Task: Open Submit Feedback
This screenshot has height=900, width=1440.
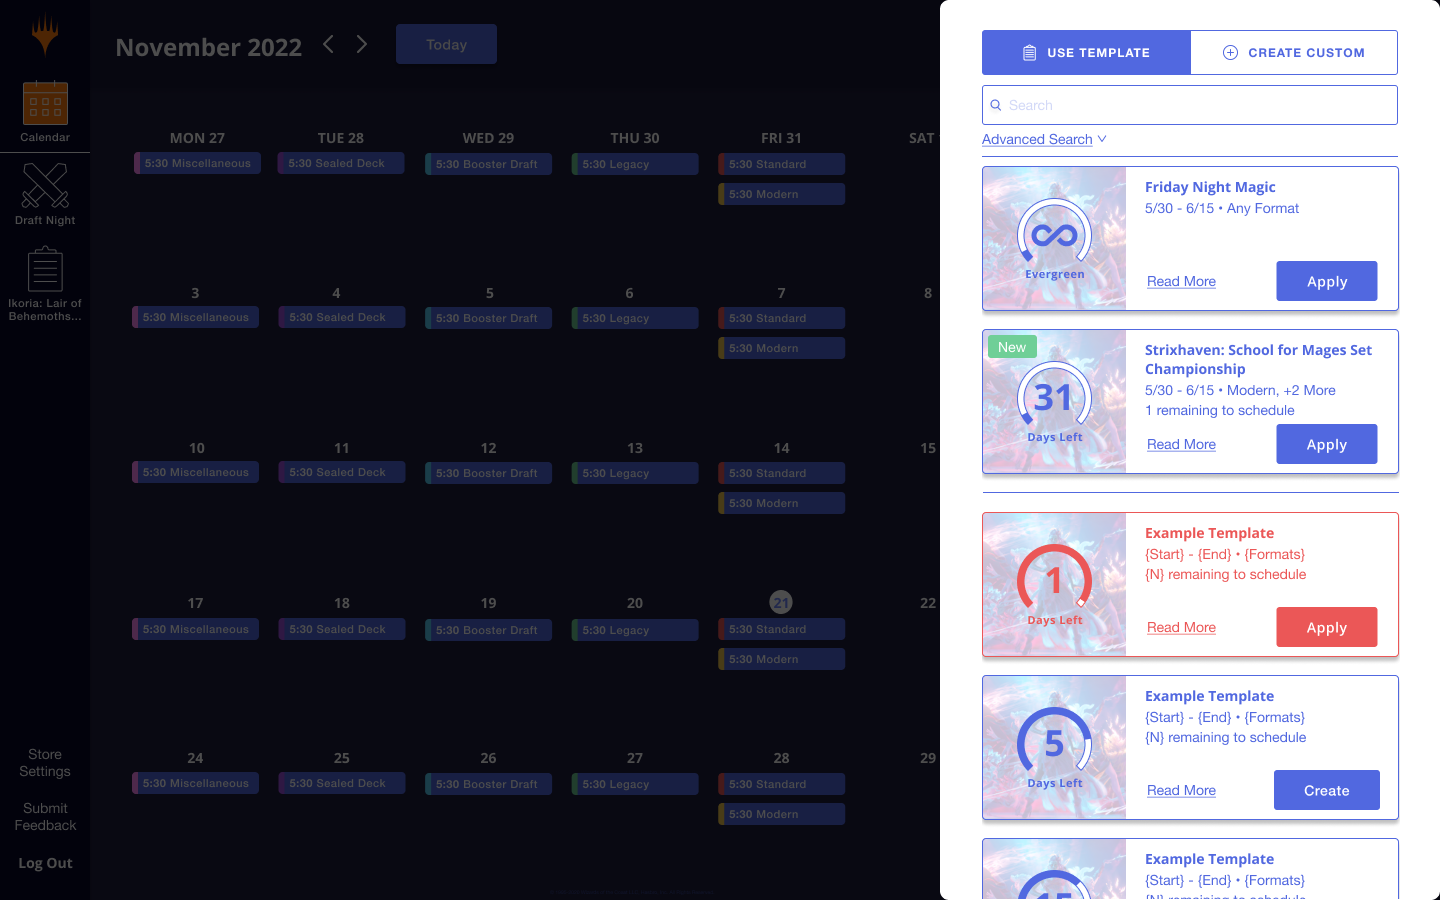Action: [45, 817]
